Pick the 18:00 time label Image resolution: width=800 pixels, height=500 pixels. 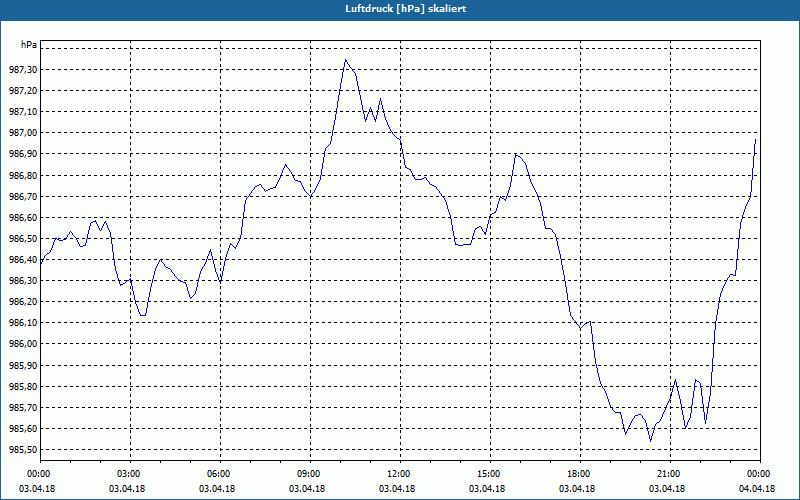[x=580, y=473]
